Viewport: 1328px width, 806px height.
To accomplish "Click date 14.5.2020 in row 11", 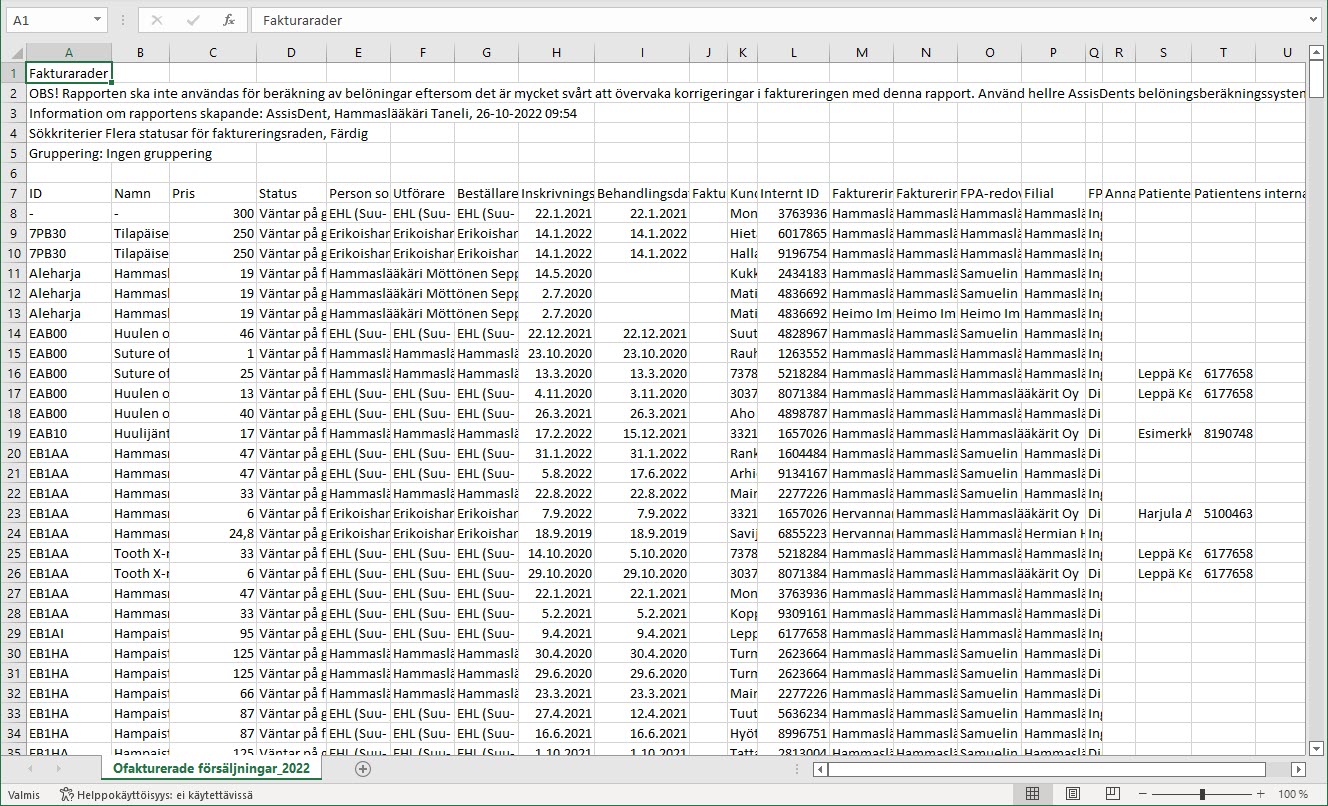I will [556, 273].
